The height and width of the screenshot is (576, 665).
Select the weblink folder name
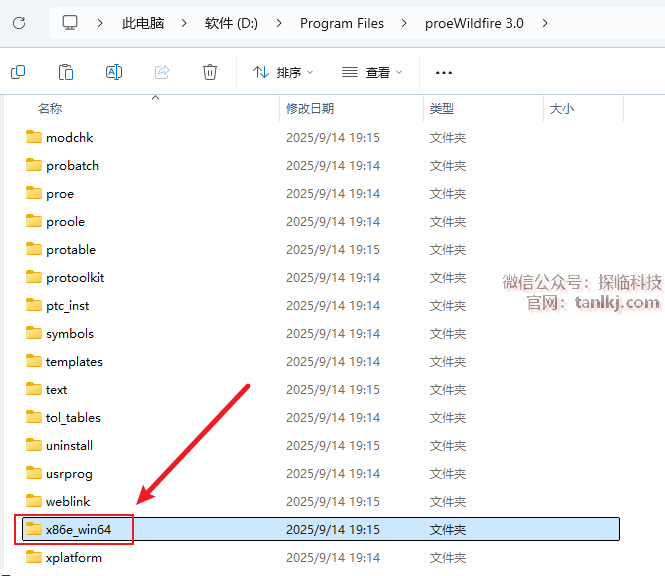pos(68,501)
